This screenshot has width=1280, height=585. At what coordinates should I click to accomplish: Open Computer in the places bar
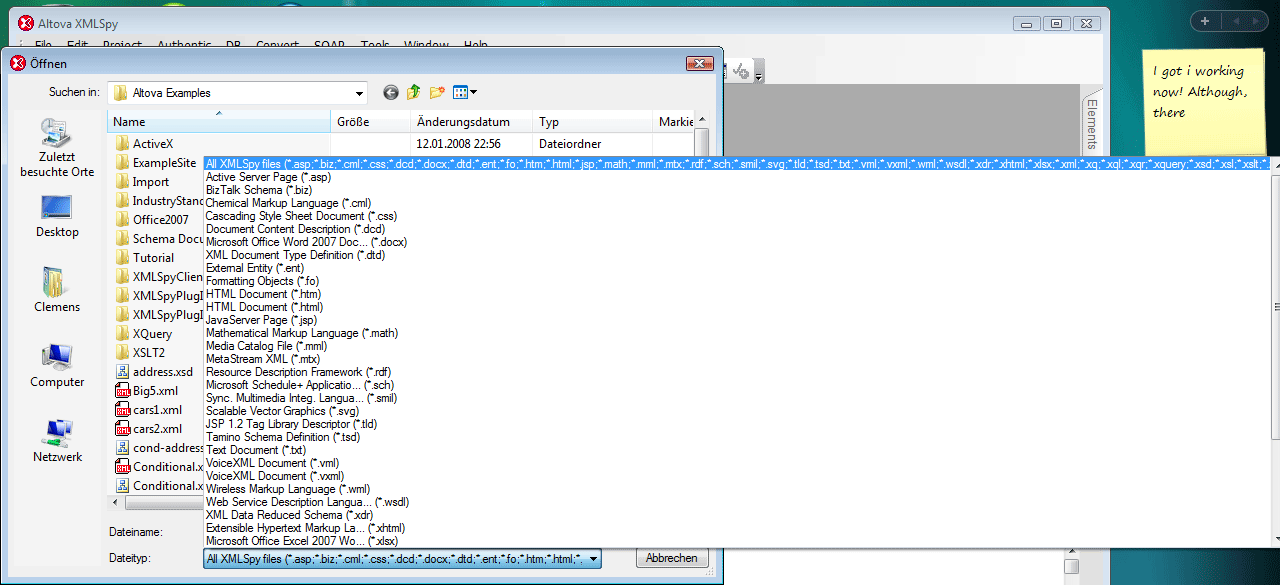(x=57, y=366)
